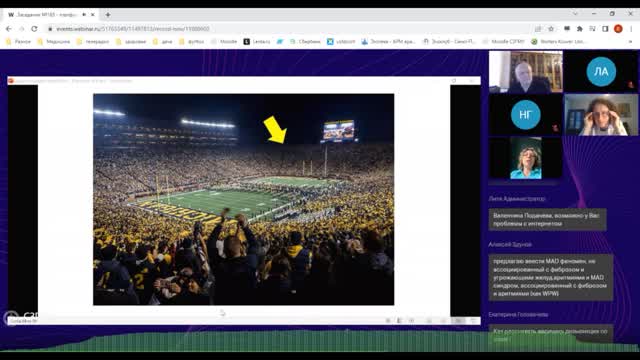This screenshot has width=640, height=360.
Task: Reload the webinar page
Action: click(x=34, y=29)
